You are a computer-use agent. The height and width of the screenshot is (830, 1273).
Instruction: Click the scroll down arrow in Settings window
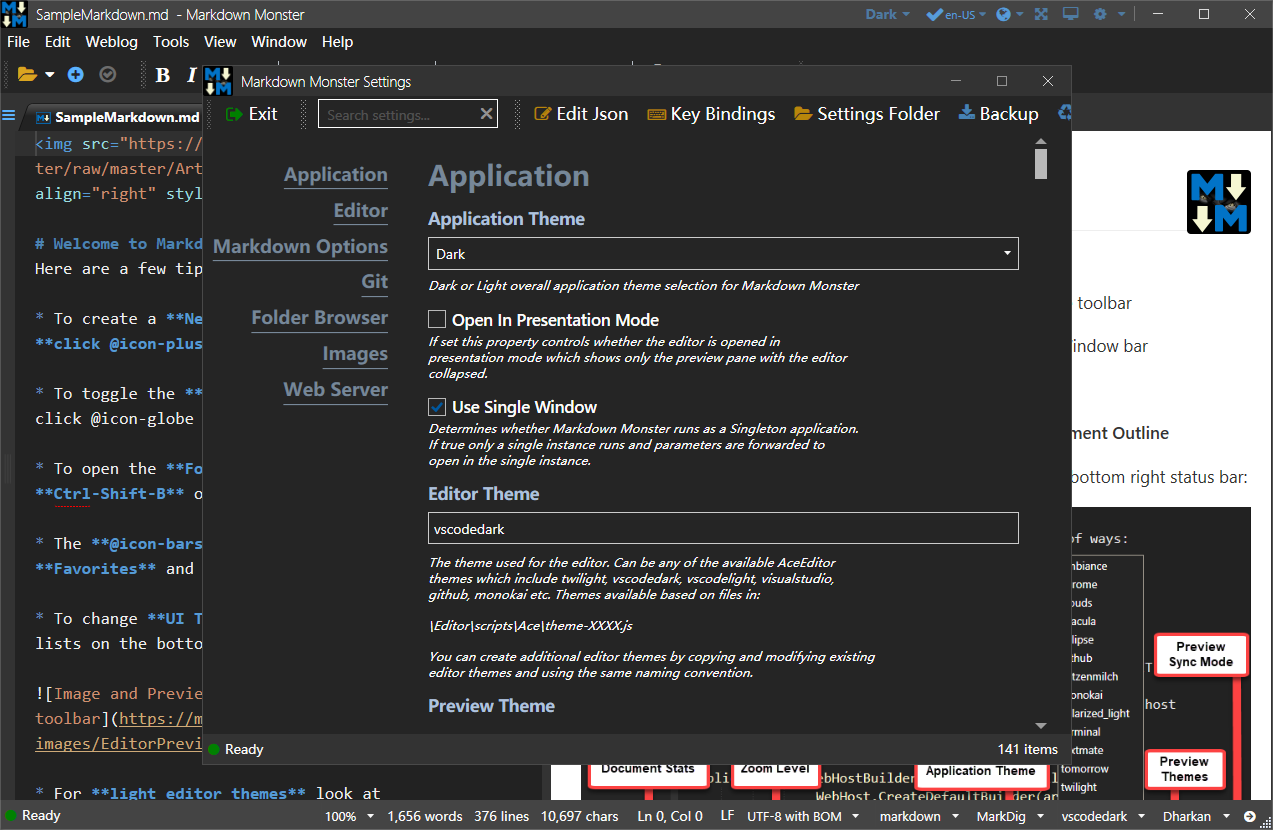[1041, 726]
